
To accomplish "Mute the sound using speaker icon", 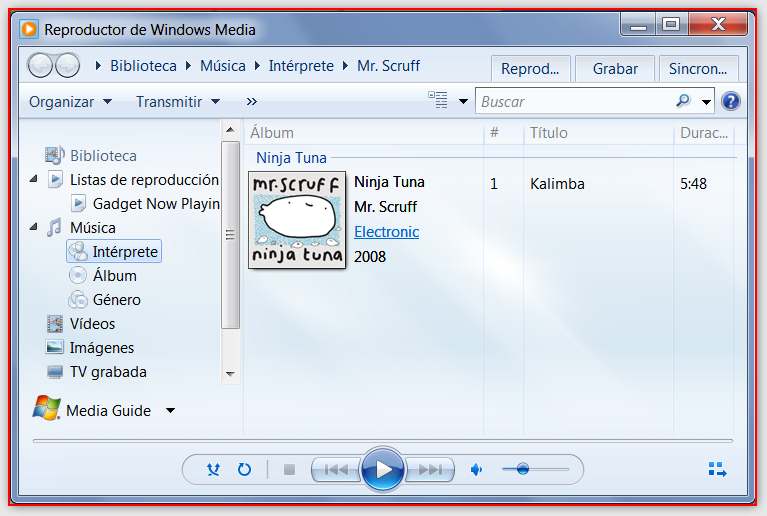I will point(476,470).
